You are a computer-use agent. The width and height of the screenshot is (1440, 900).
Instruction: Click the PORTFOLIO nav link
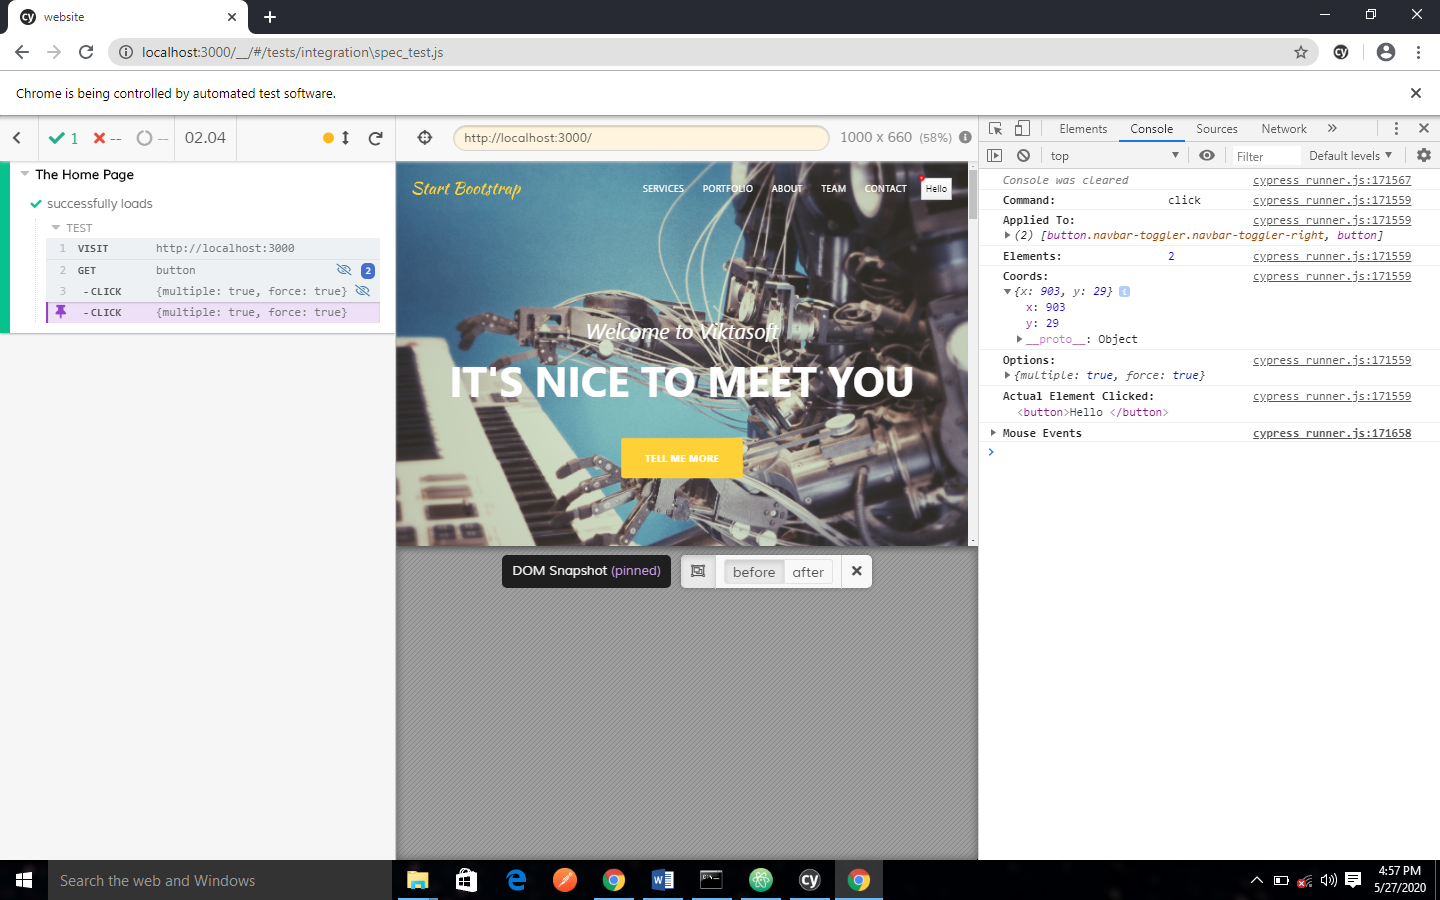click(x=727, y=189)
